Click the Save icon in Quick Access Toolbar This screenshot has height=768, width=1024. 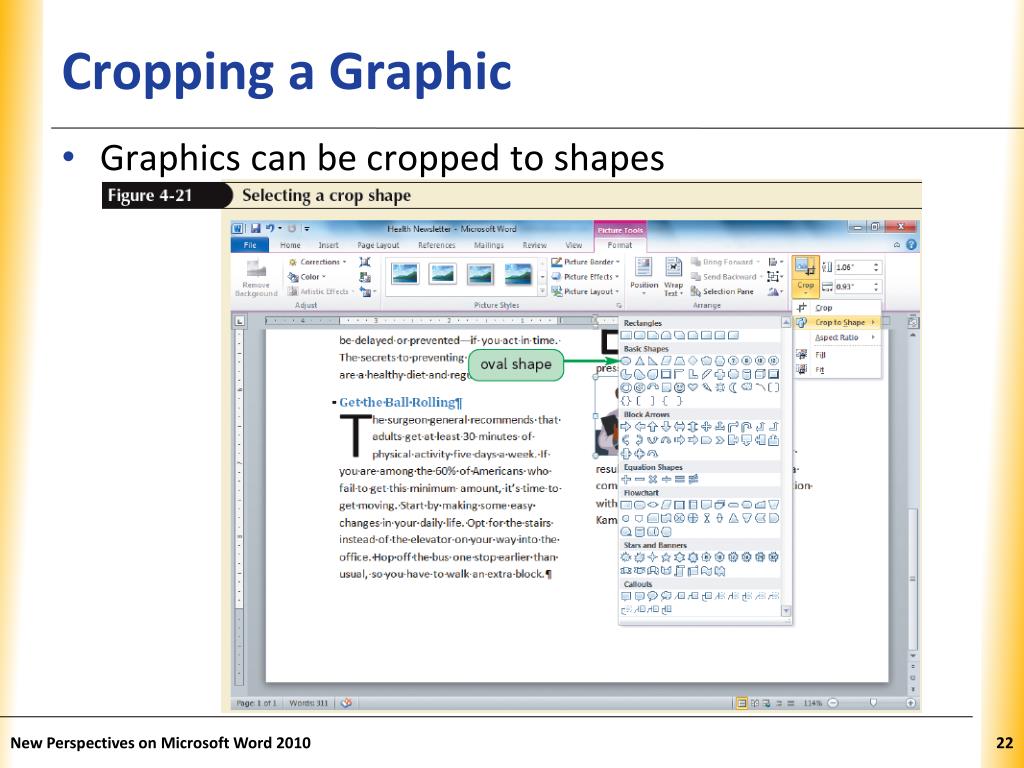tap(255, 229)
